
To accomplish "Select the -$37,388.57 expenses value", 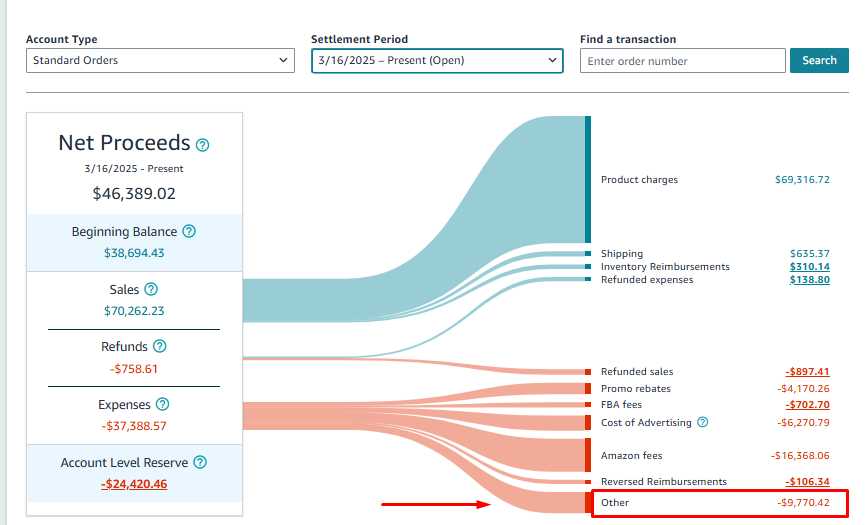I will pyautogui.click(x=134, y=426).
